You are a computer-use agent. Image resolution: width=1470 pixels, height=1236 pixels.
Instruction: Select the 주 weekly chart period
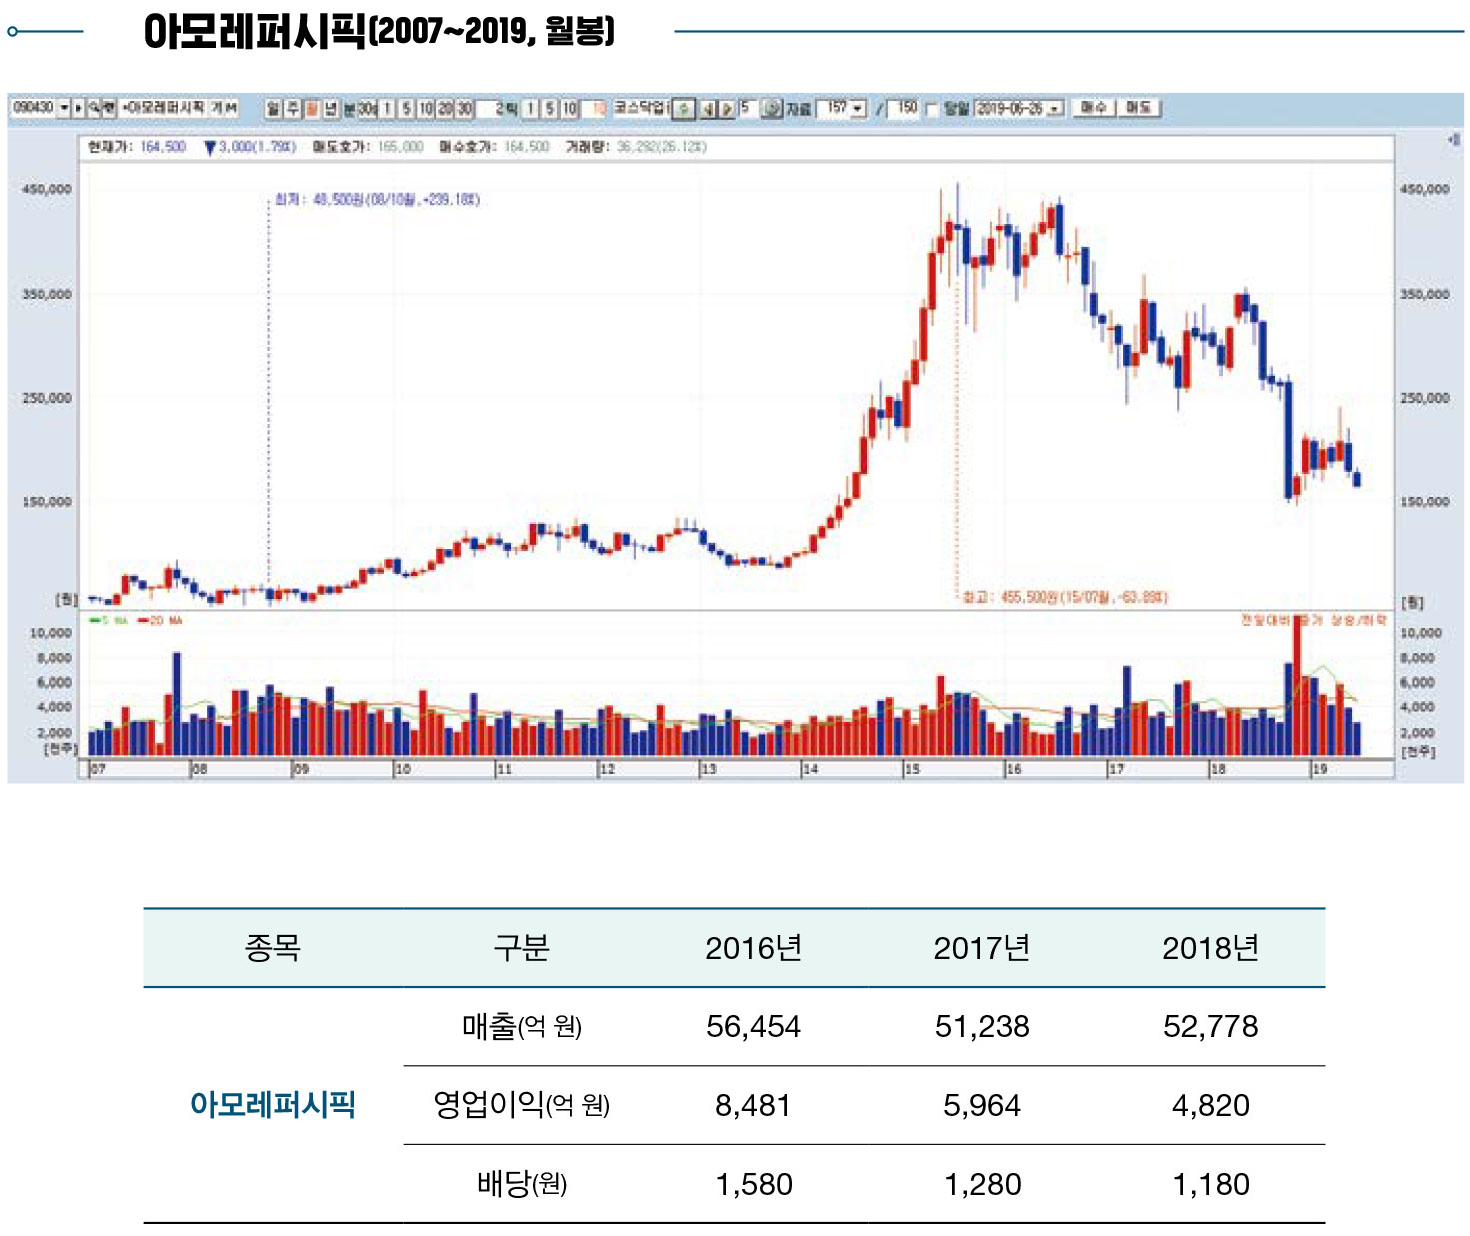pos(292,108)
